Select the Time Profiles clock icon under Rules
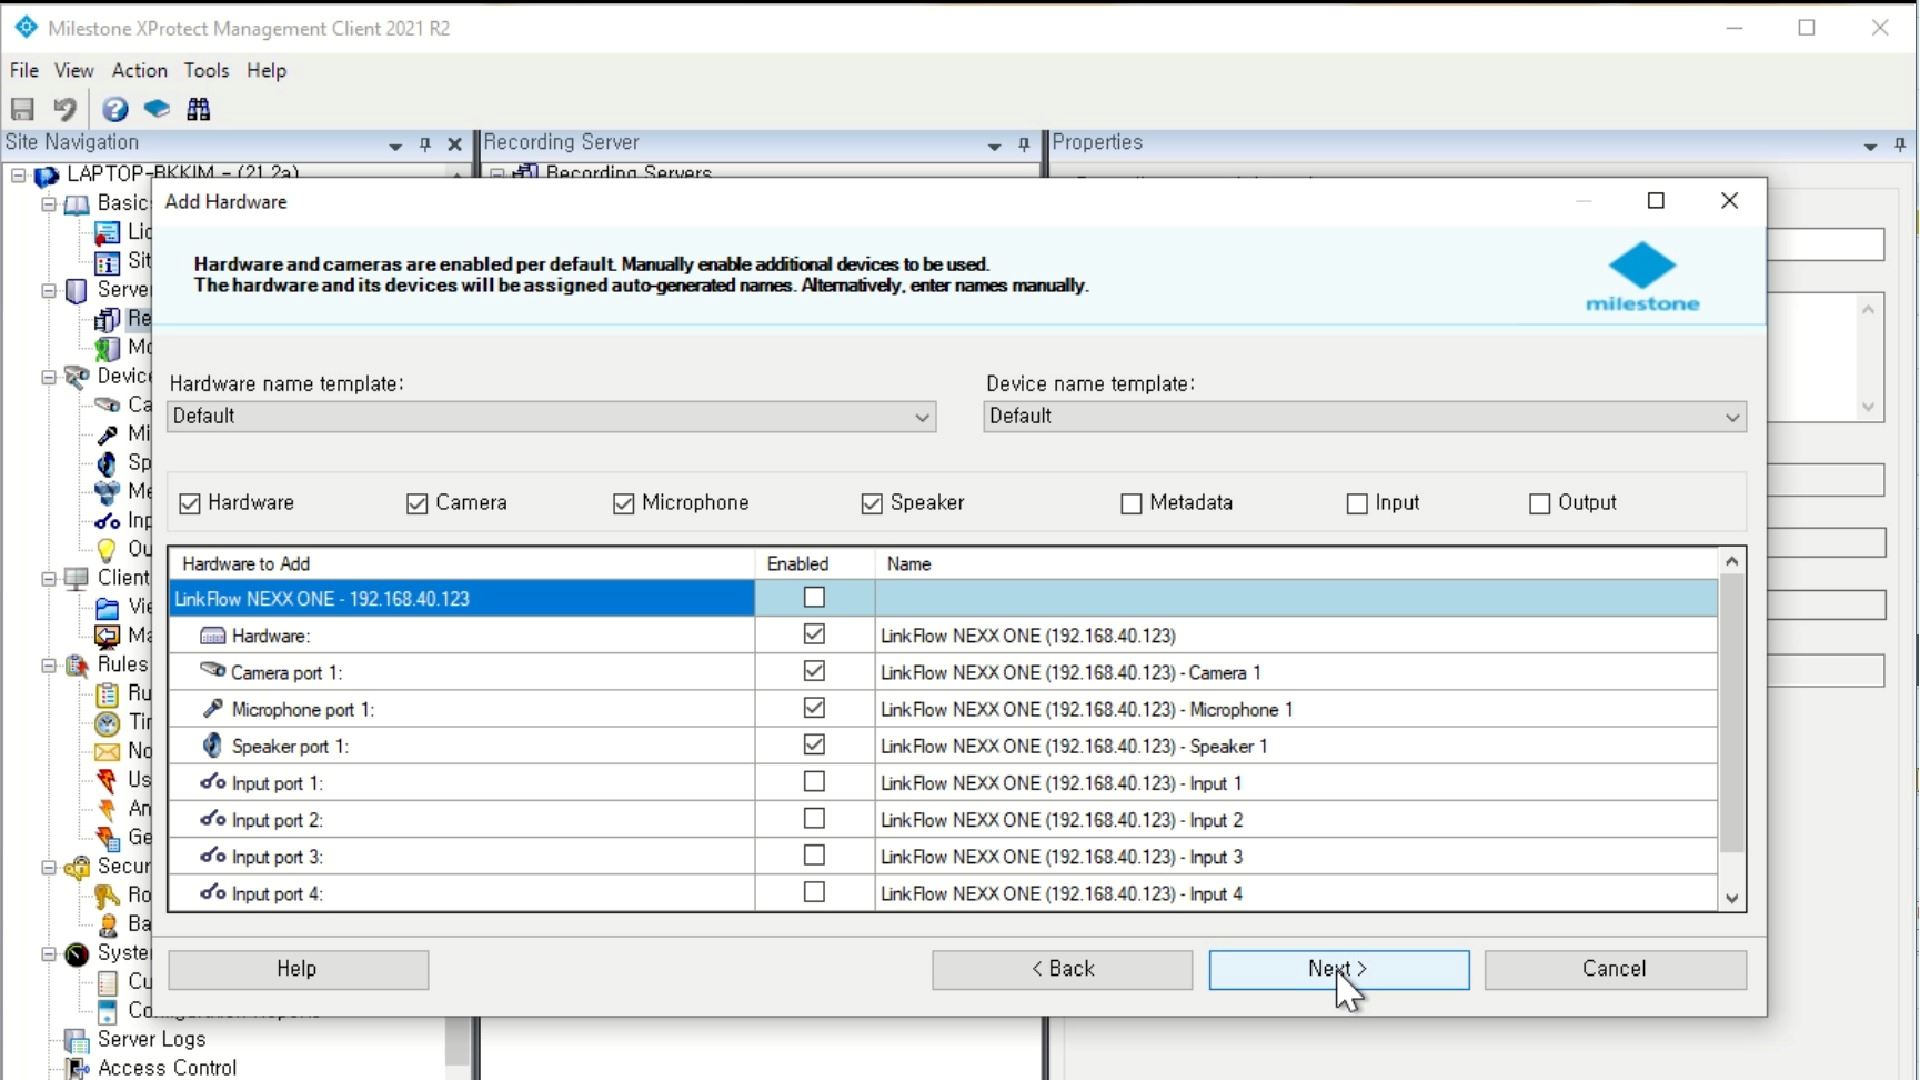 [x=107, y=723]
